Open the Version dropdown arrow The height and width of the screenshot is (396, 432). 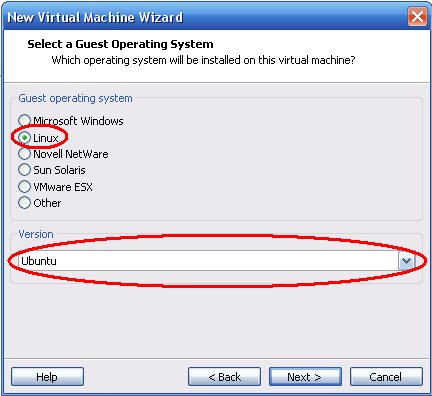click(x=406, y=261)
